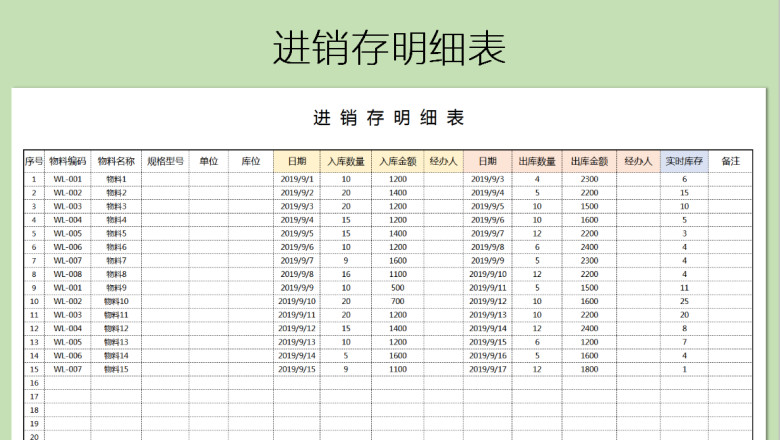Click the 物料3 name cell
The image size is (780, 440).
tap(116, 206)
